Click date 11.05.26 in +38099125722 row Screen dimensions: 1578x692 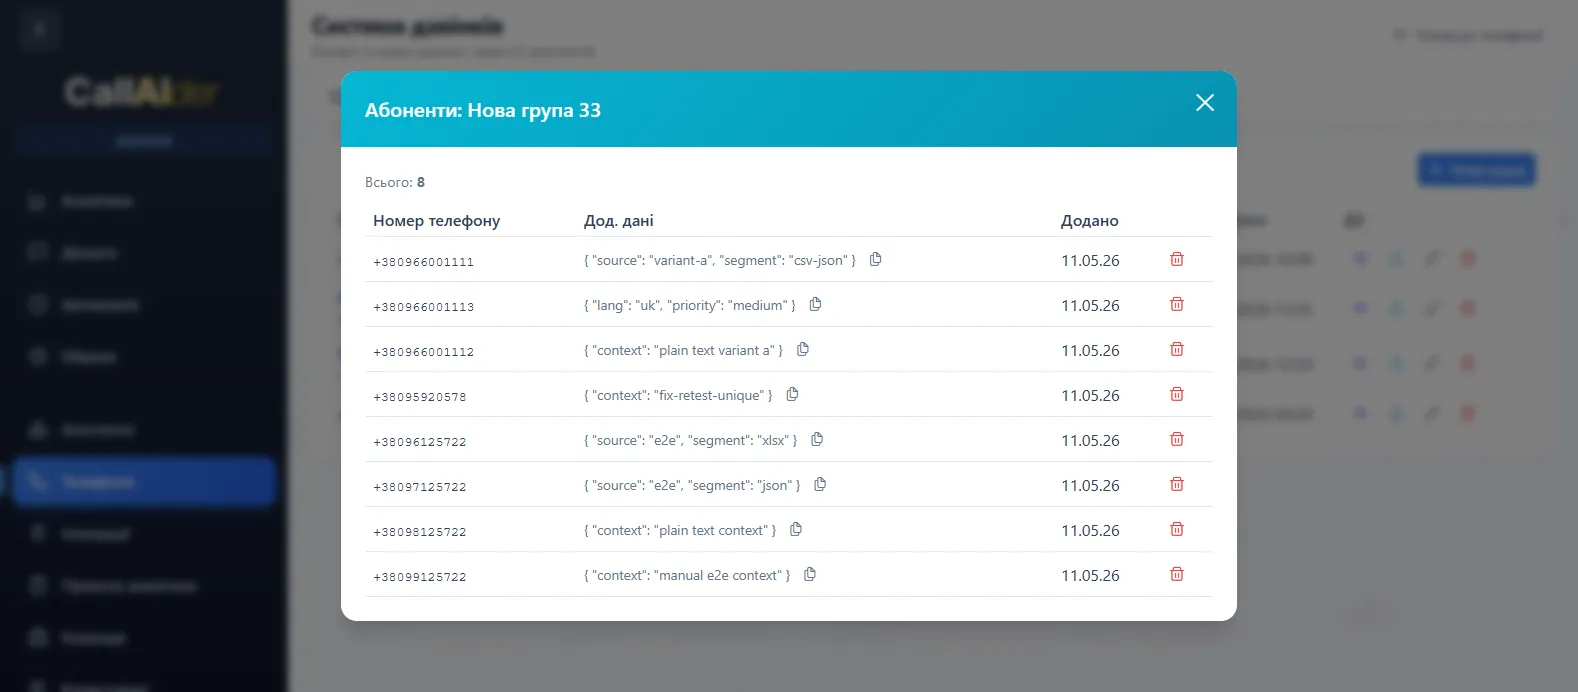coord(1090,575)
